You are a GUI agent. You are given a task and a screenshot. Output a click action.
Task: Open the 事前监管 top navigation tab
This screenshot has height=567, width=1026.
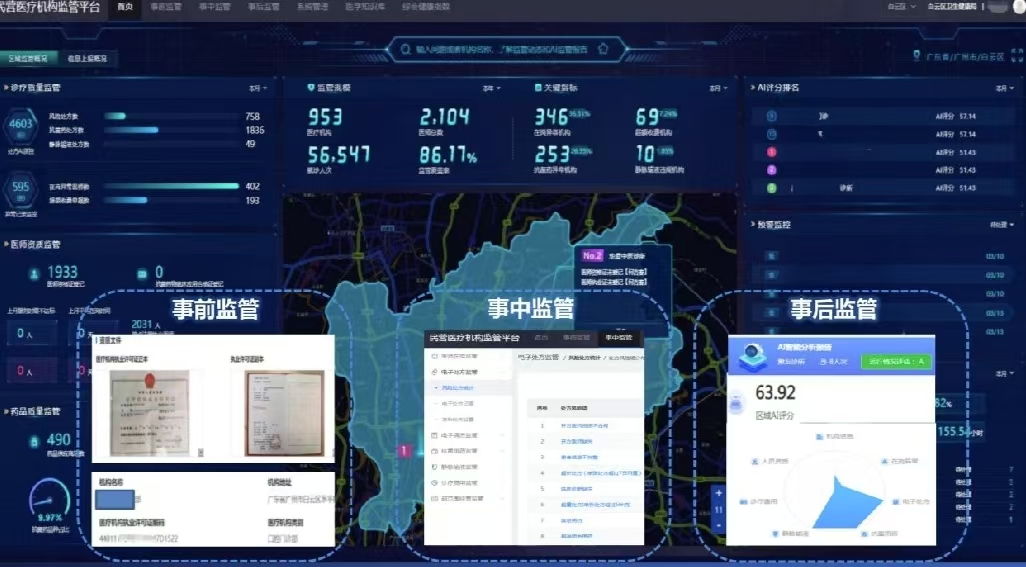tap(166, 7)
